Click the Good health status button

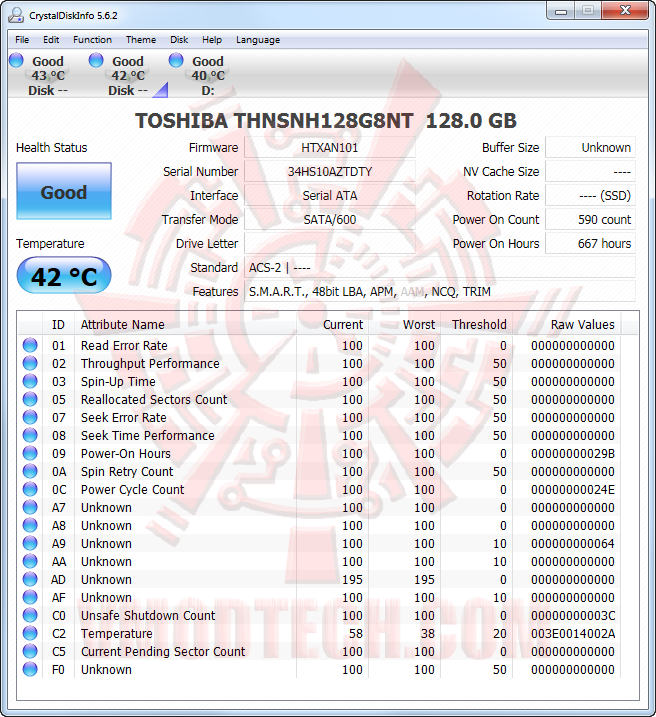pyautogui.click(x=64, y=191)
